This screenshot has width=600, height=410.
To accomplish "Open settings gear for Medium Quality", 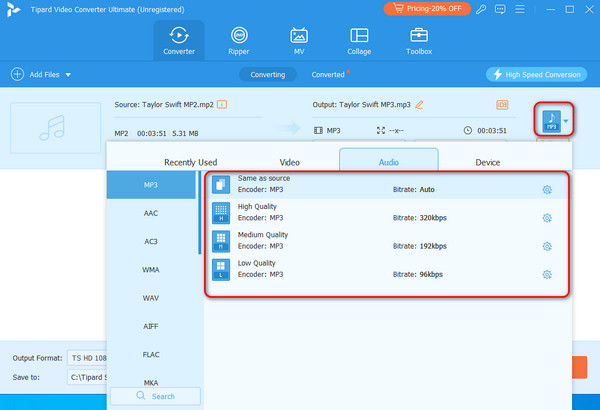I will tap(547, 246).
